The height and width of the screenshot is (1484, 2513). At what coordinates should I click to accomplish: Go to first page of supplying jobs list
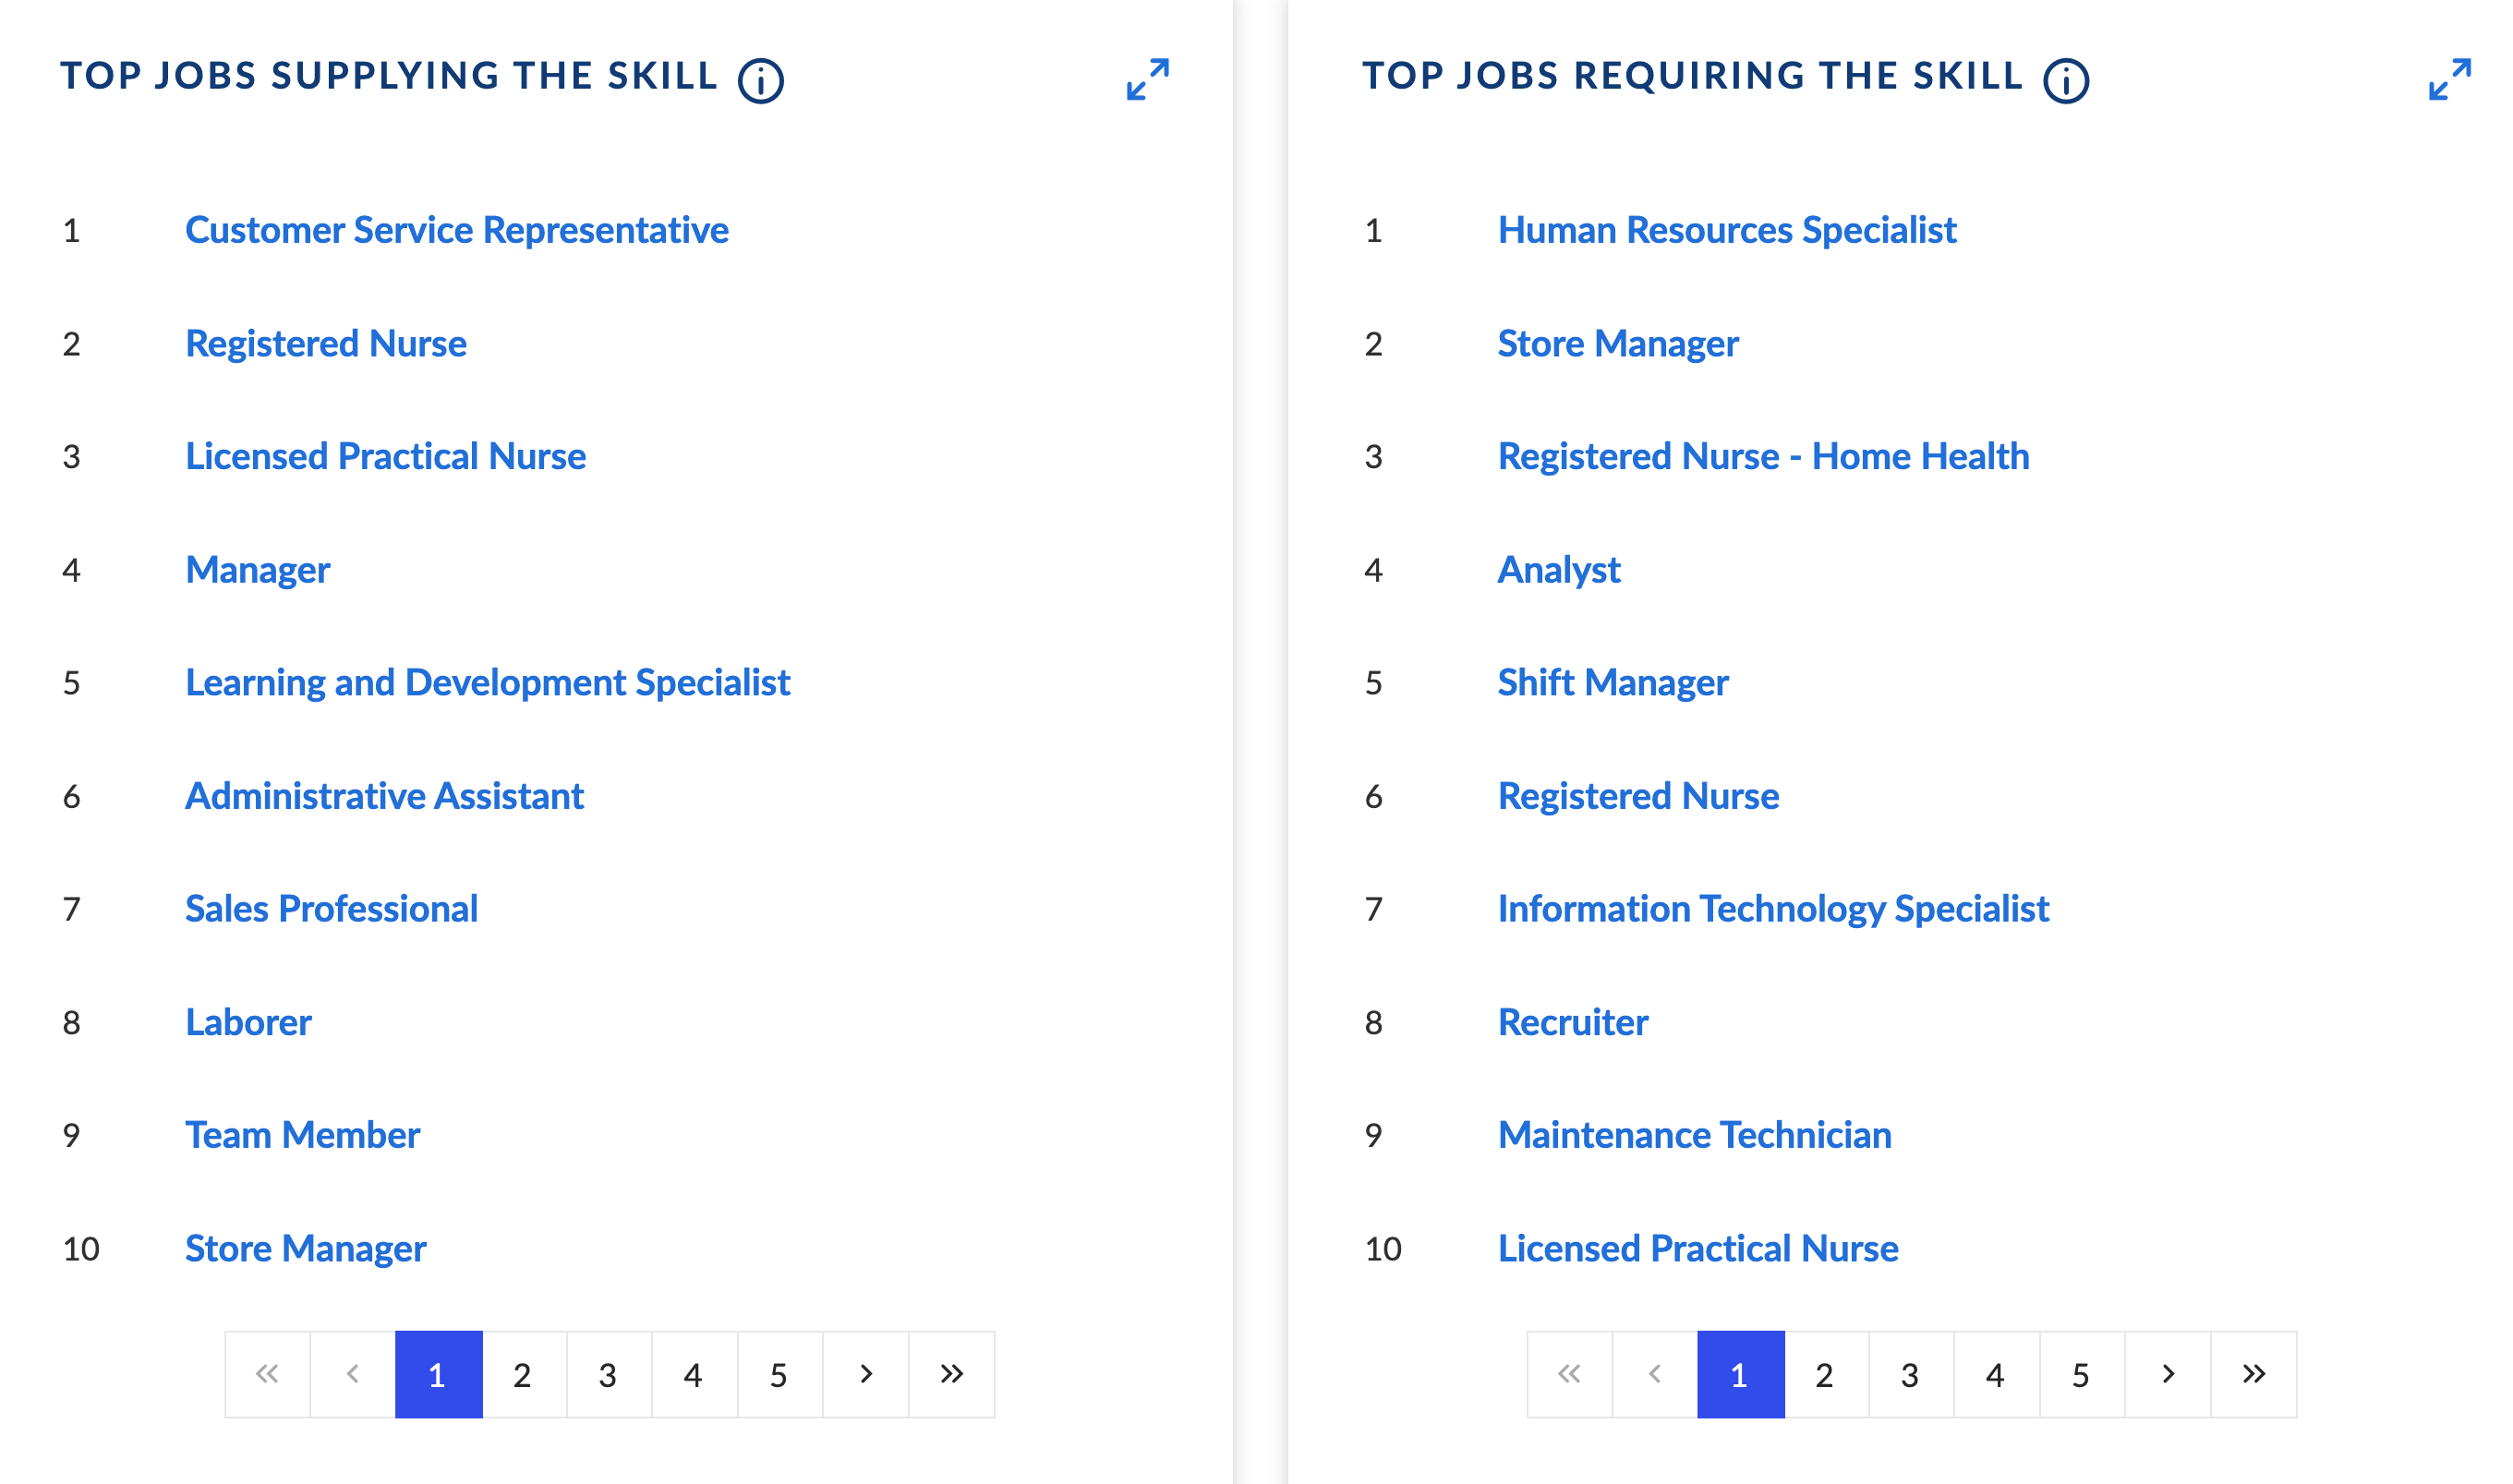pyautogui.click(x=267, y=1374)
